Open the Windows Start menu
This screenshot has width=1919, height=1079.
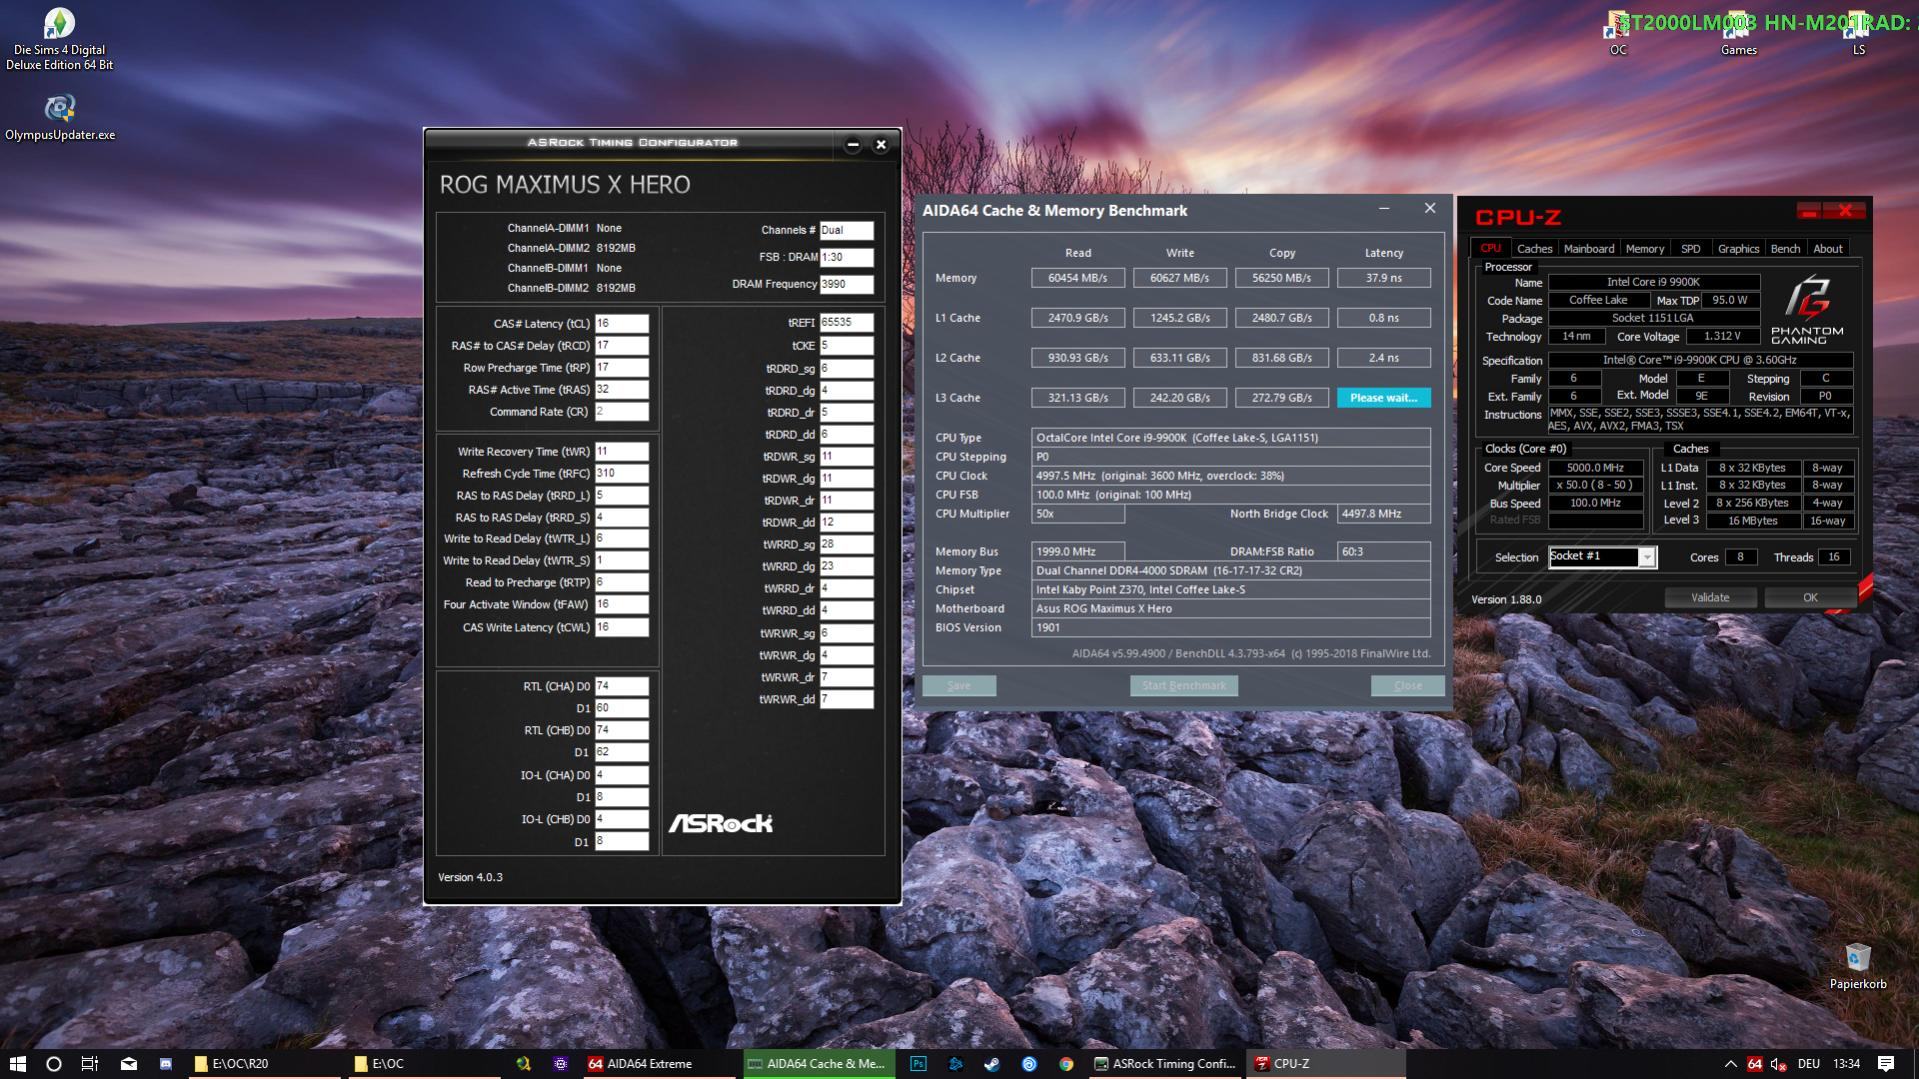17,1064
